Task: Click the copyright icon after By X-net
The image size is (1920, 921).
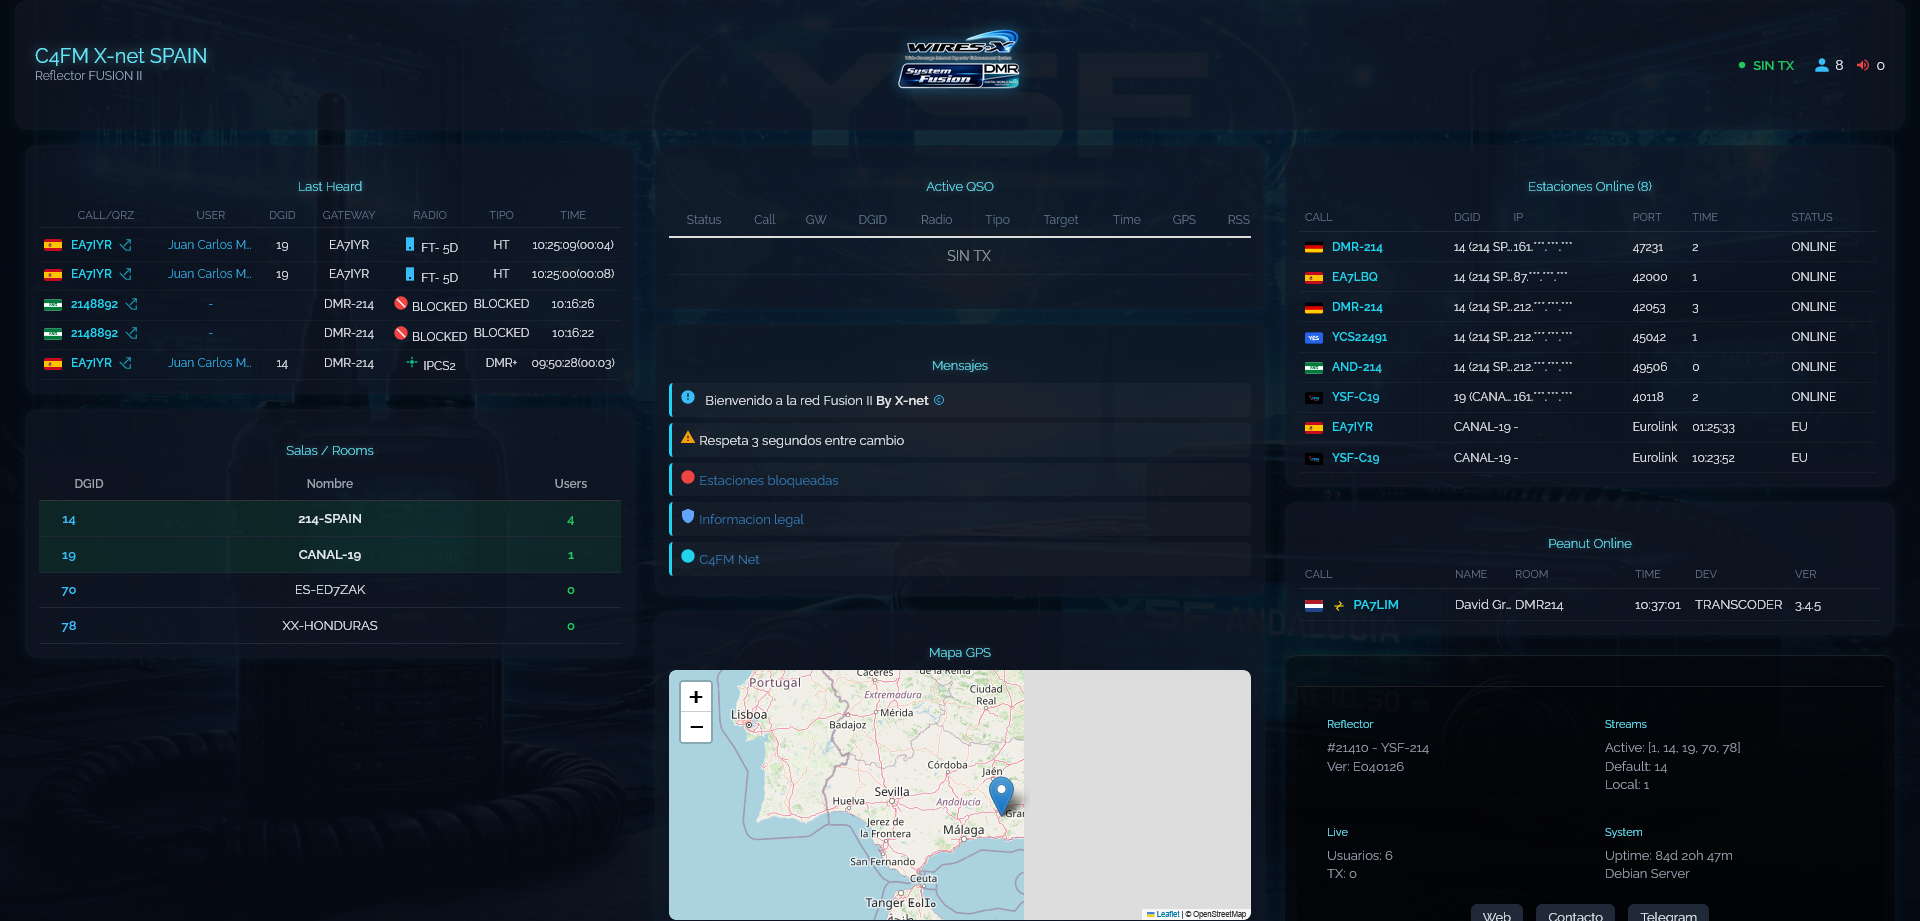Action: (x=939, y=400)
